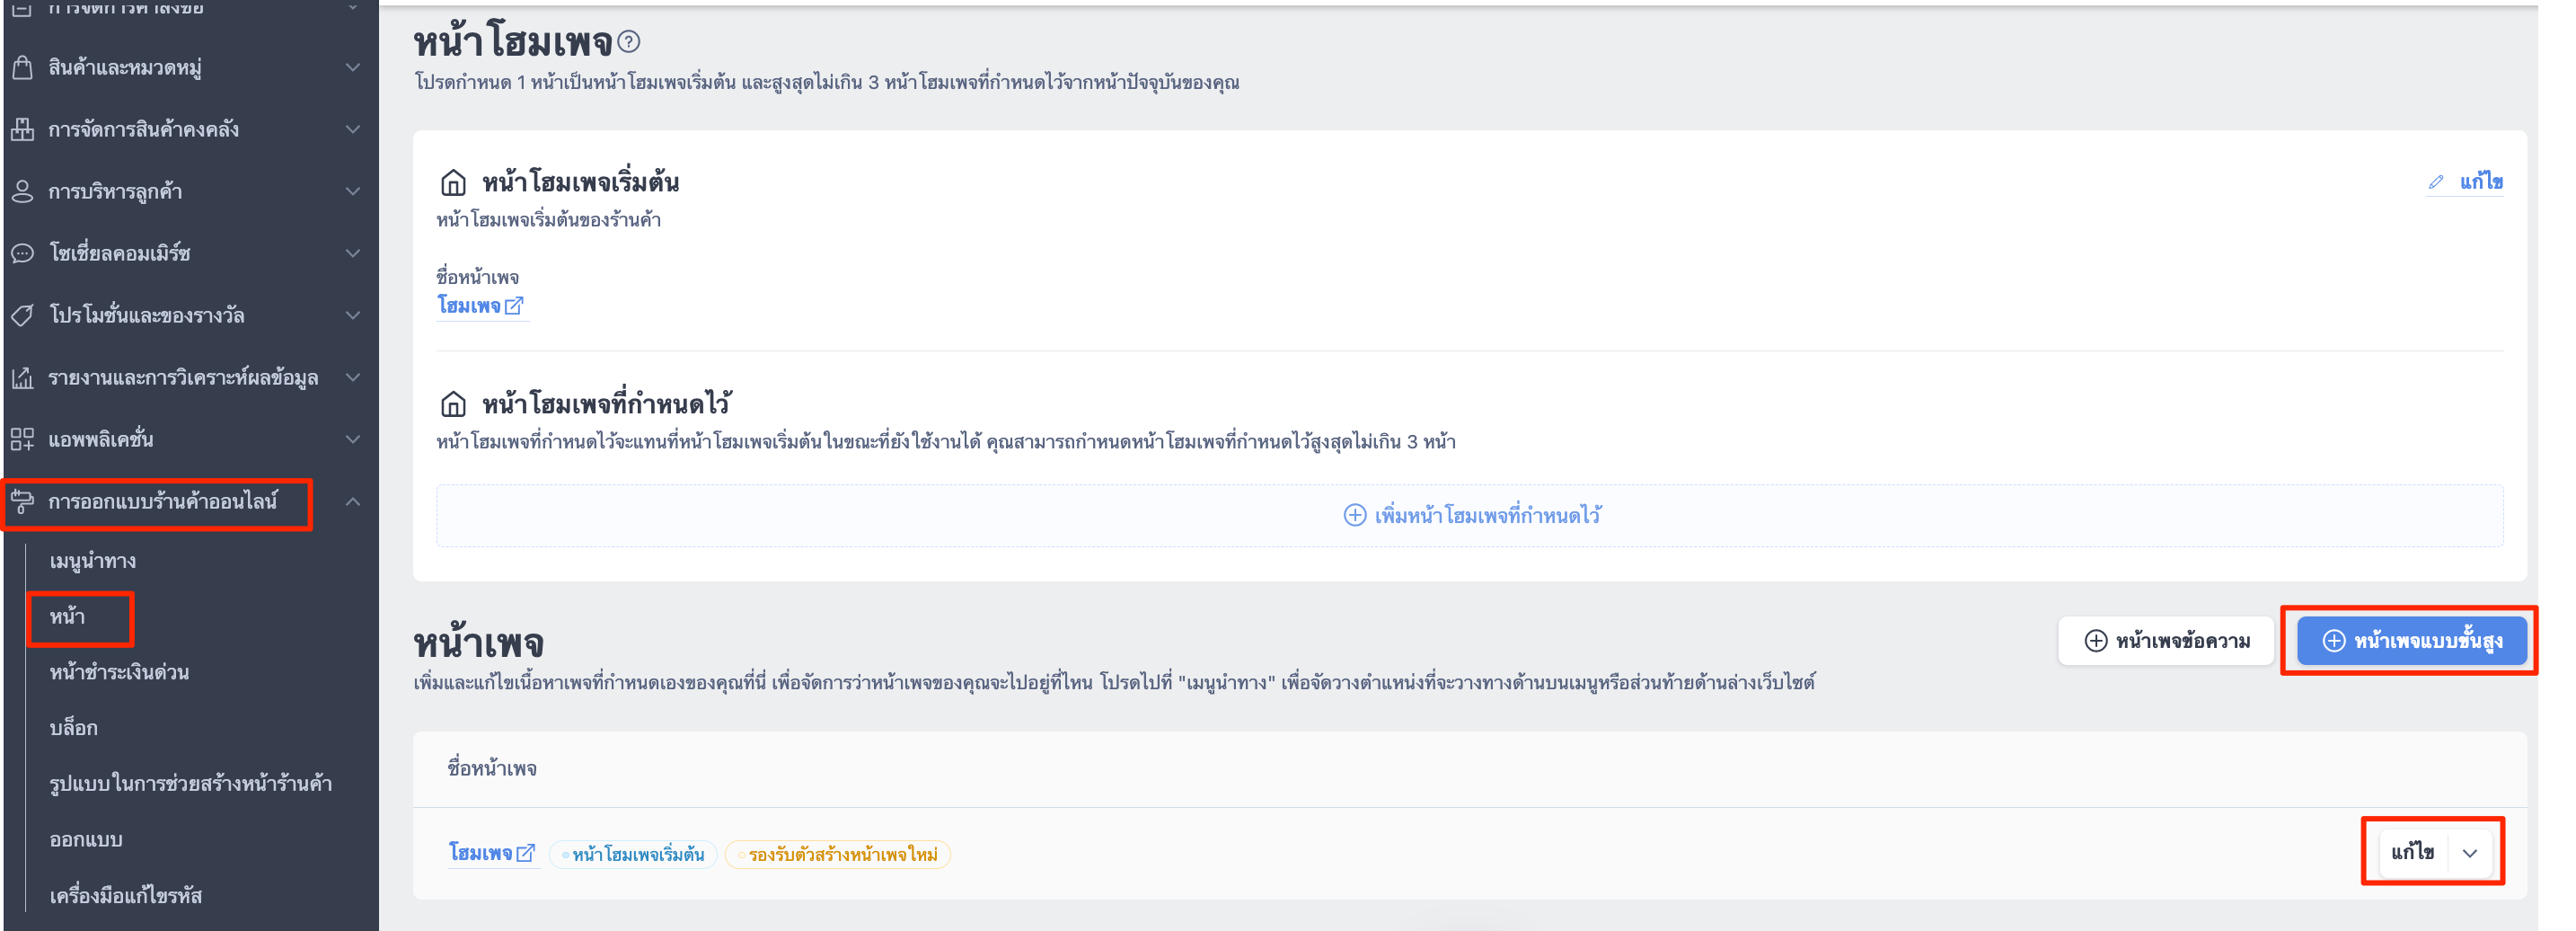Screen dimensions: 2576x931
Task: Click the plus icon on หน้าเพจข้อความ button
Action: coord(2095,641)
